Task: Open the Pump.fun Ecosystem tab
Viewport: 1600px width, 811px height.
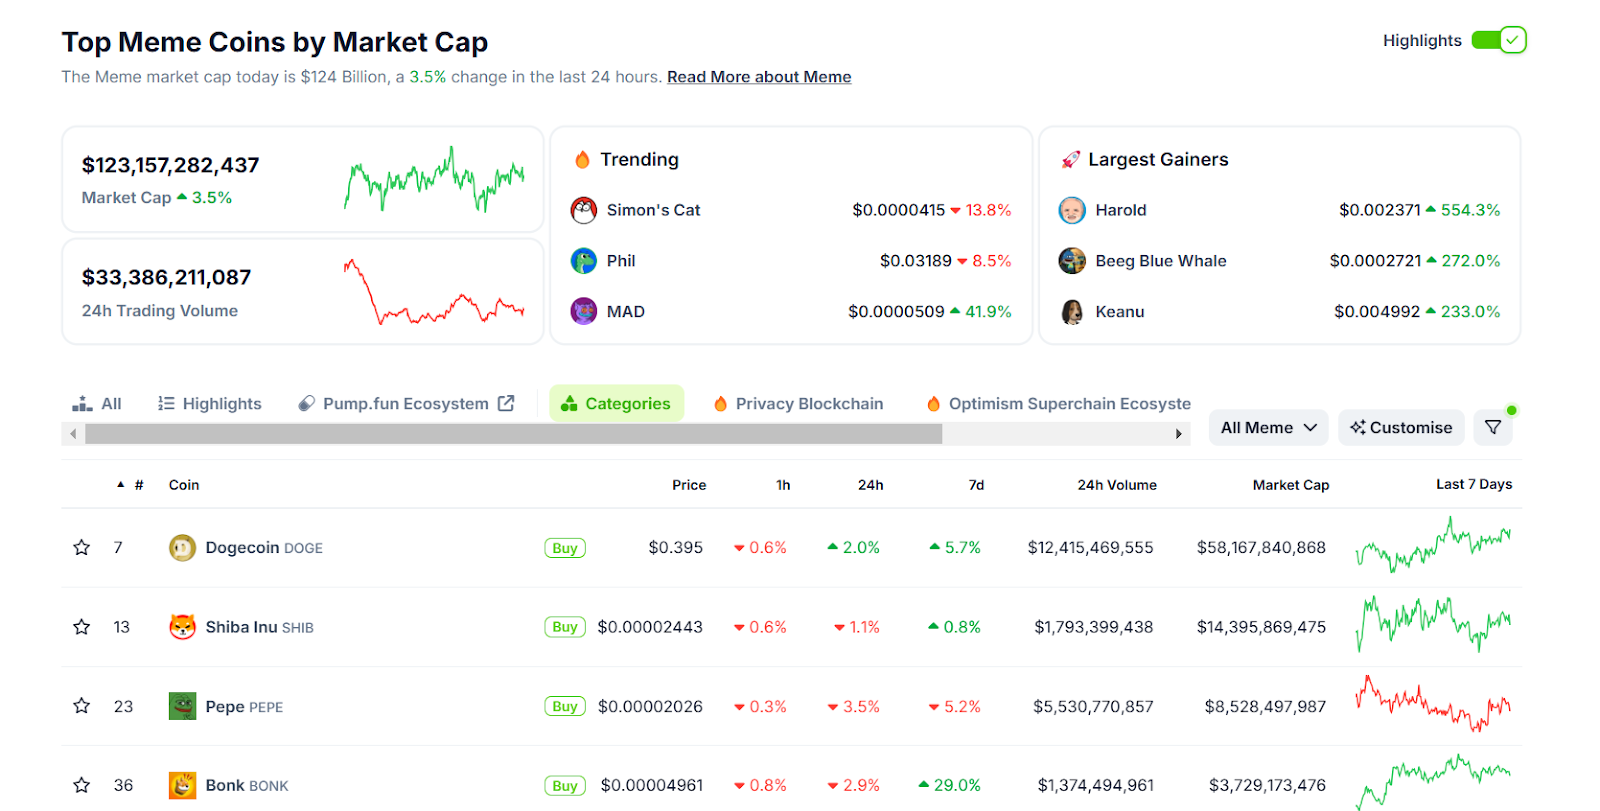Action: point(406,404)
